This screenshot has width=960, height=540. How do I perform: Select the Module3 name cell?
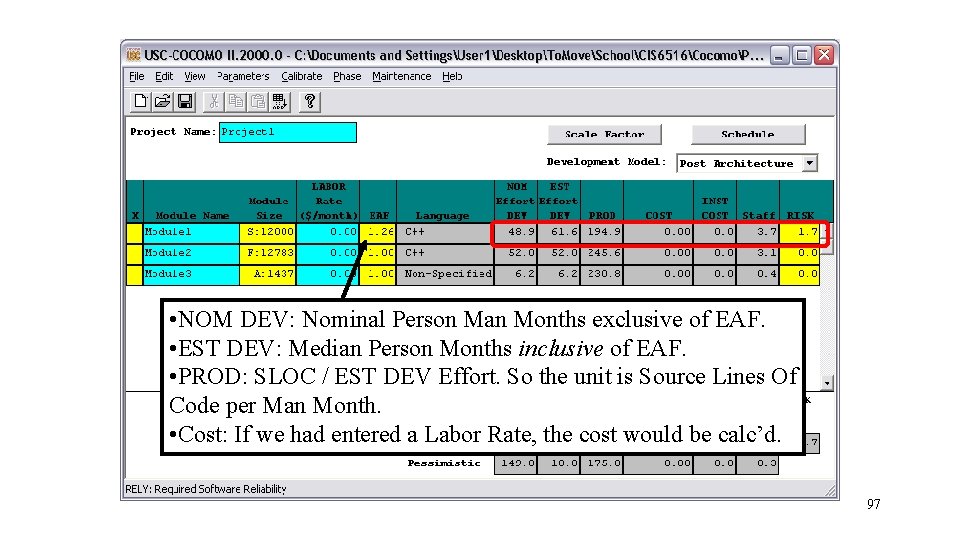click(191, 274)
